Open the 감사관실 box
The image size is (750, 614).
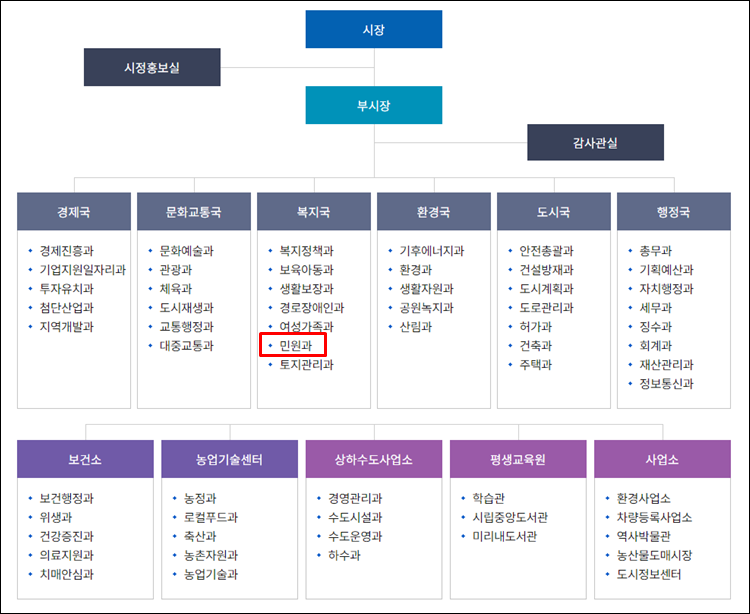click(x=596, y=143)
